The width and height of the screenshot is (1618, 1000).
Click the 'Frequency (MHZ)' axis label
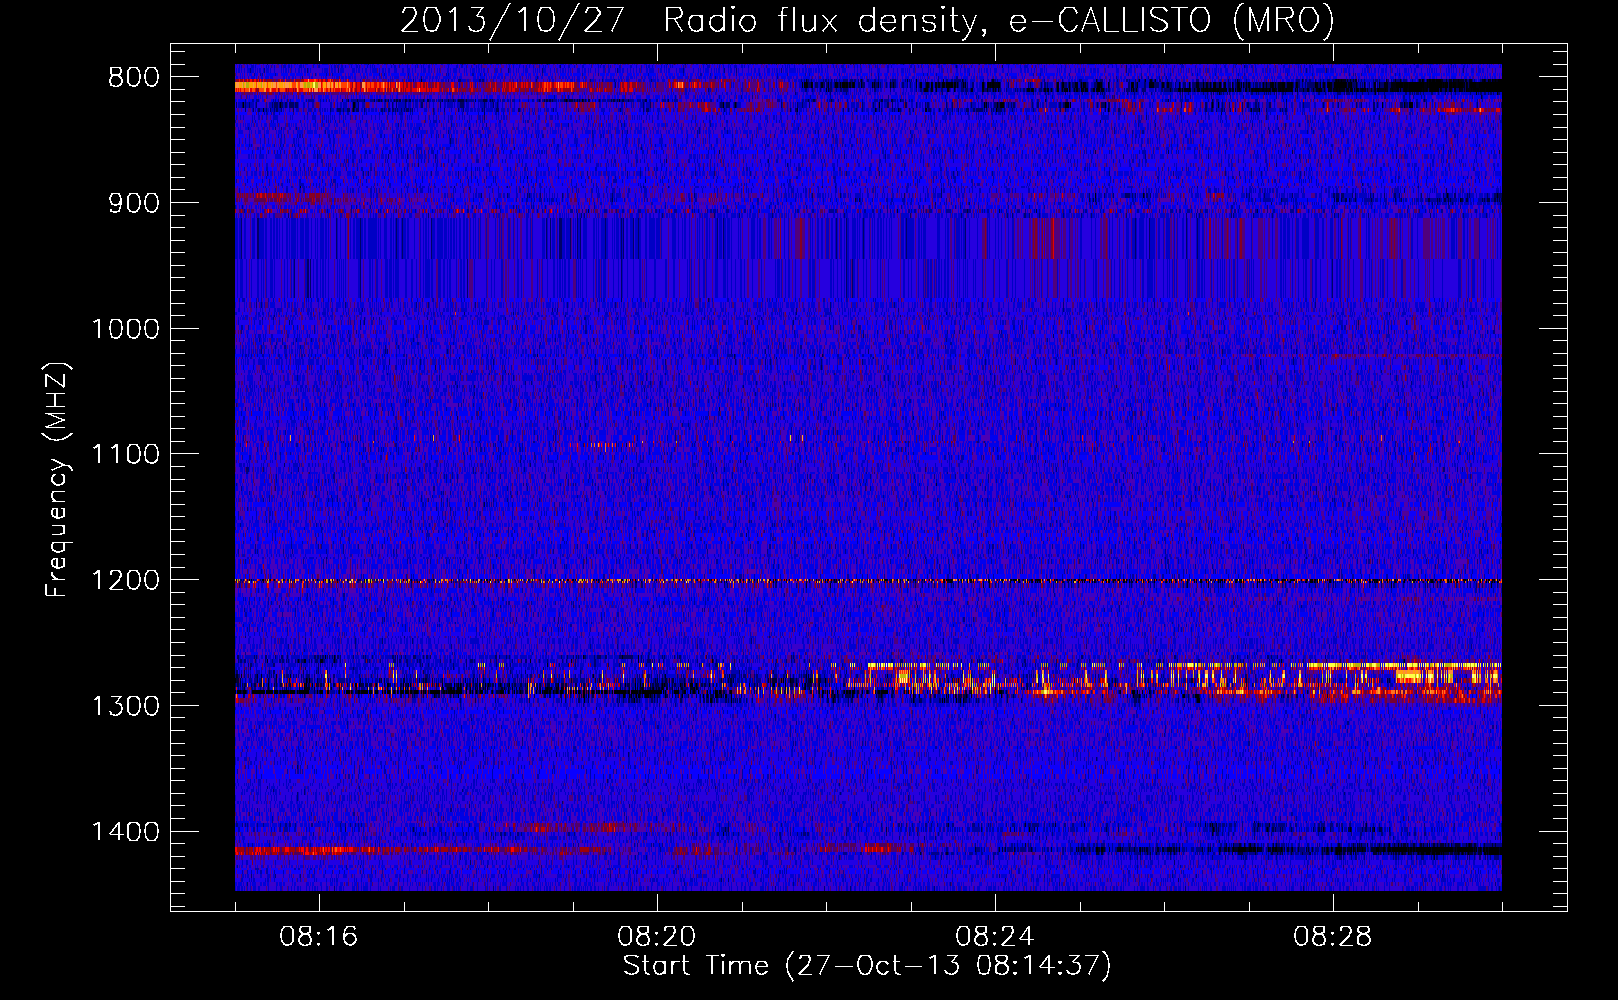57,480
